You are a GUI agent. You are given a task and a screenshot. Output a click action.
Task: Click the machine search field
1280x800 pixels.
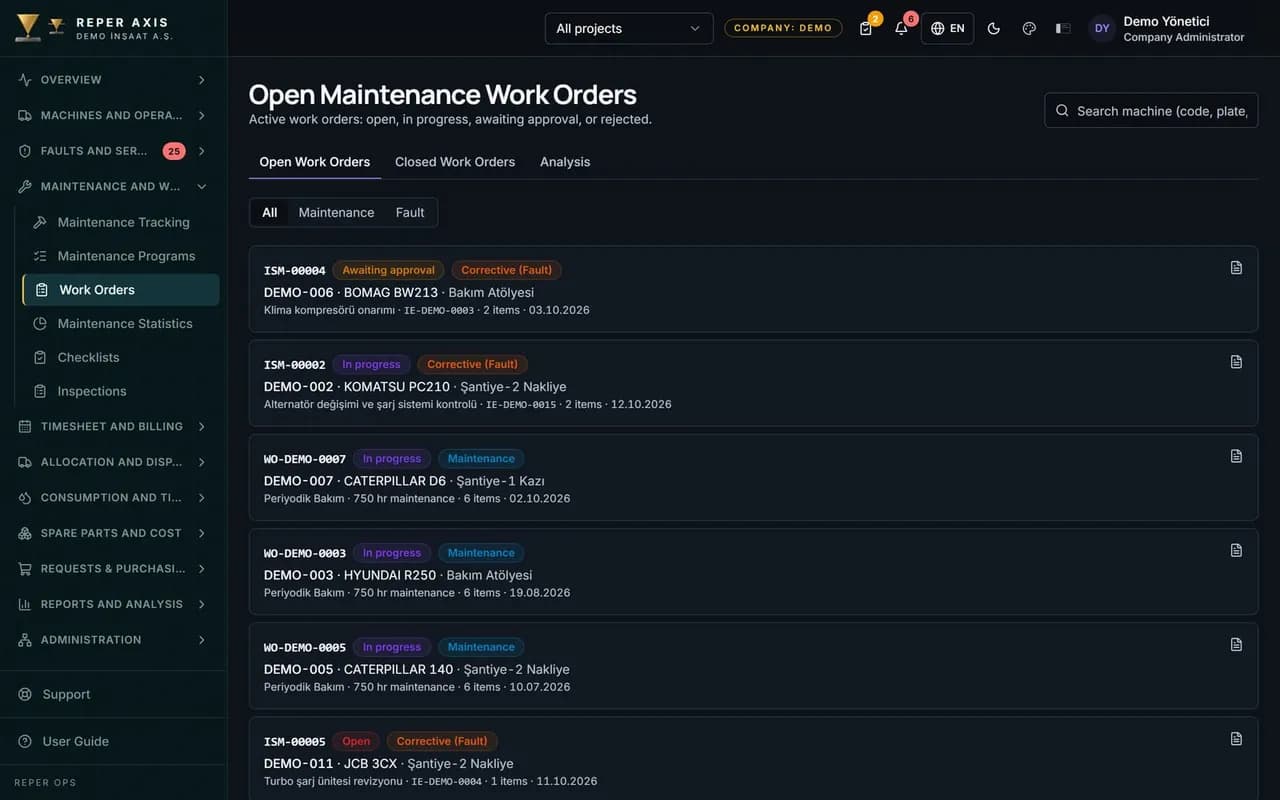coord(1151,111)
